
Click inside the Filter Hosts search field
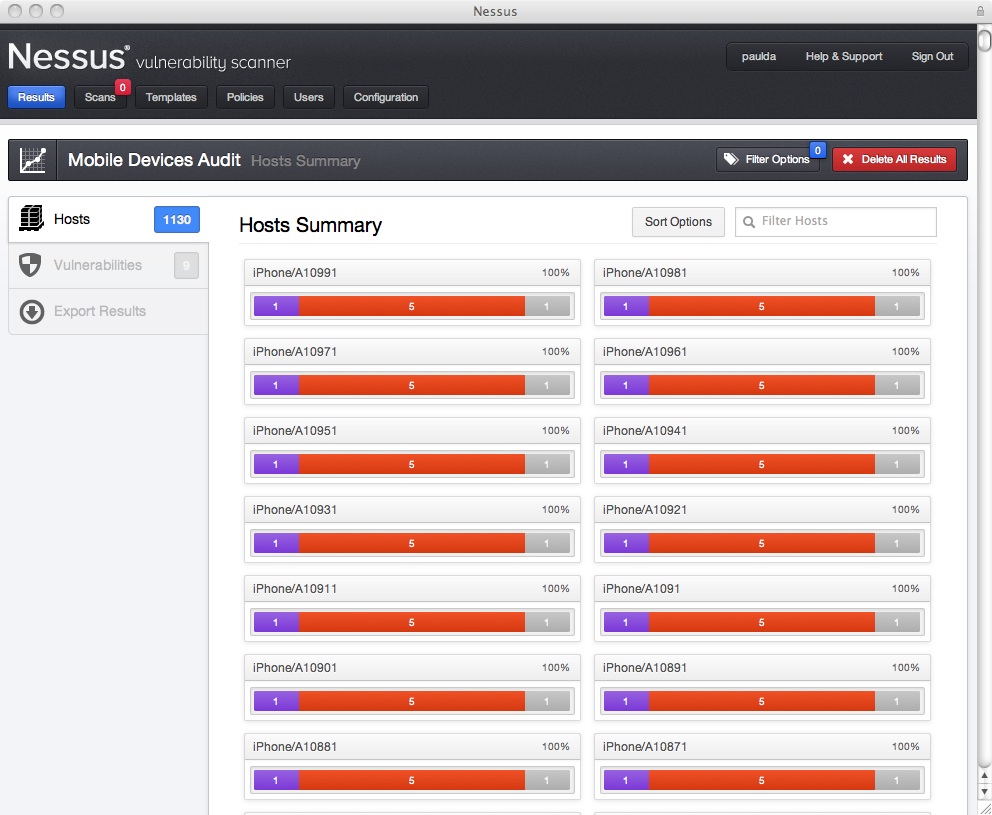[840, 221]
